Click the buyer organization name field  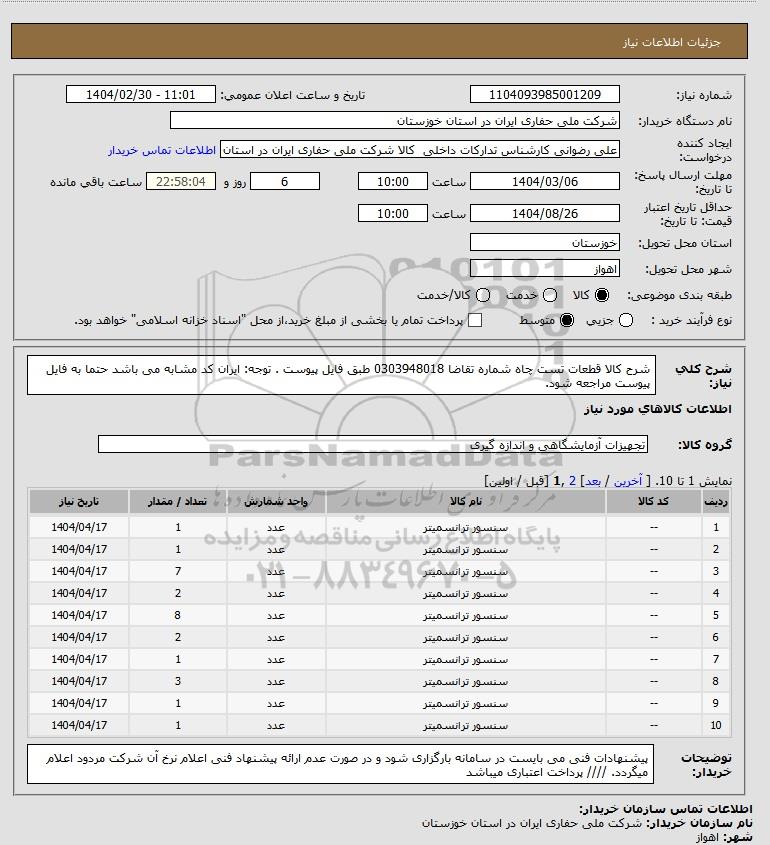(394, 120)
